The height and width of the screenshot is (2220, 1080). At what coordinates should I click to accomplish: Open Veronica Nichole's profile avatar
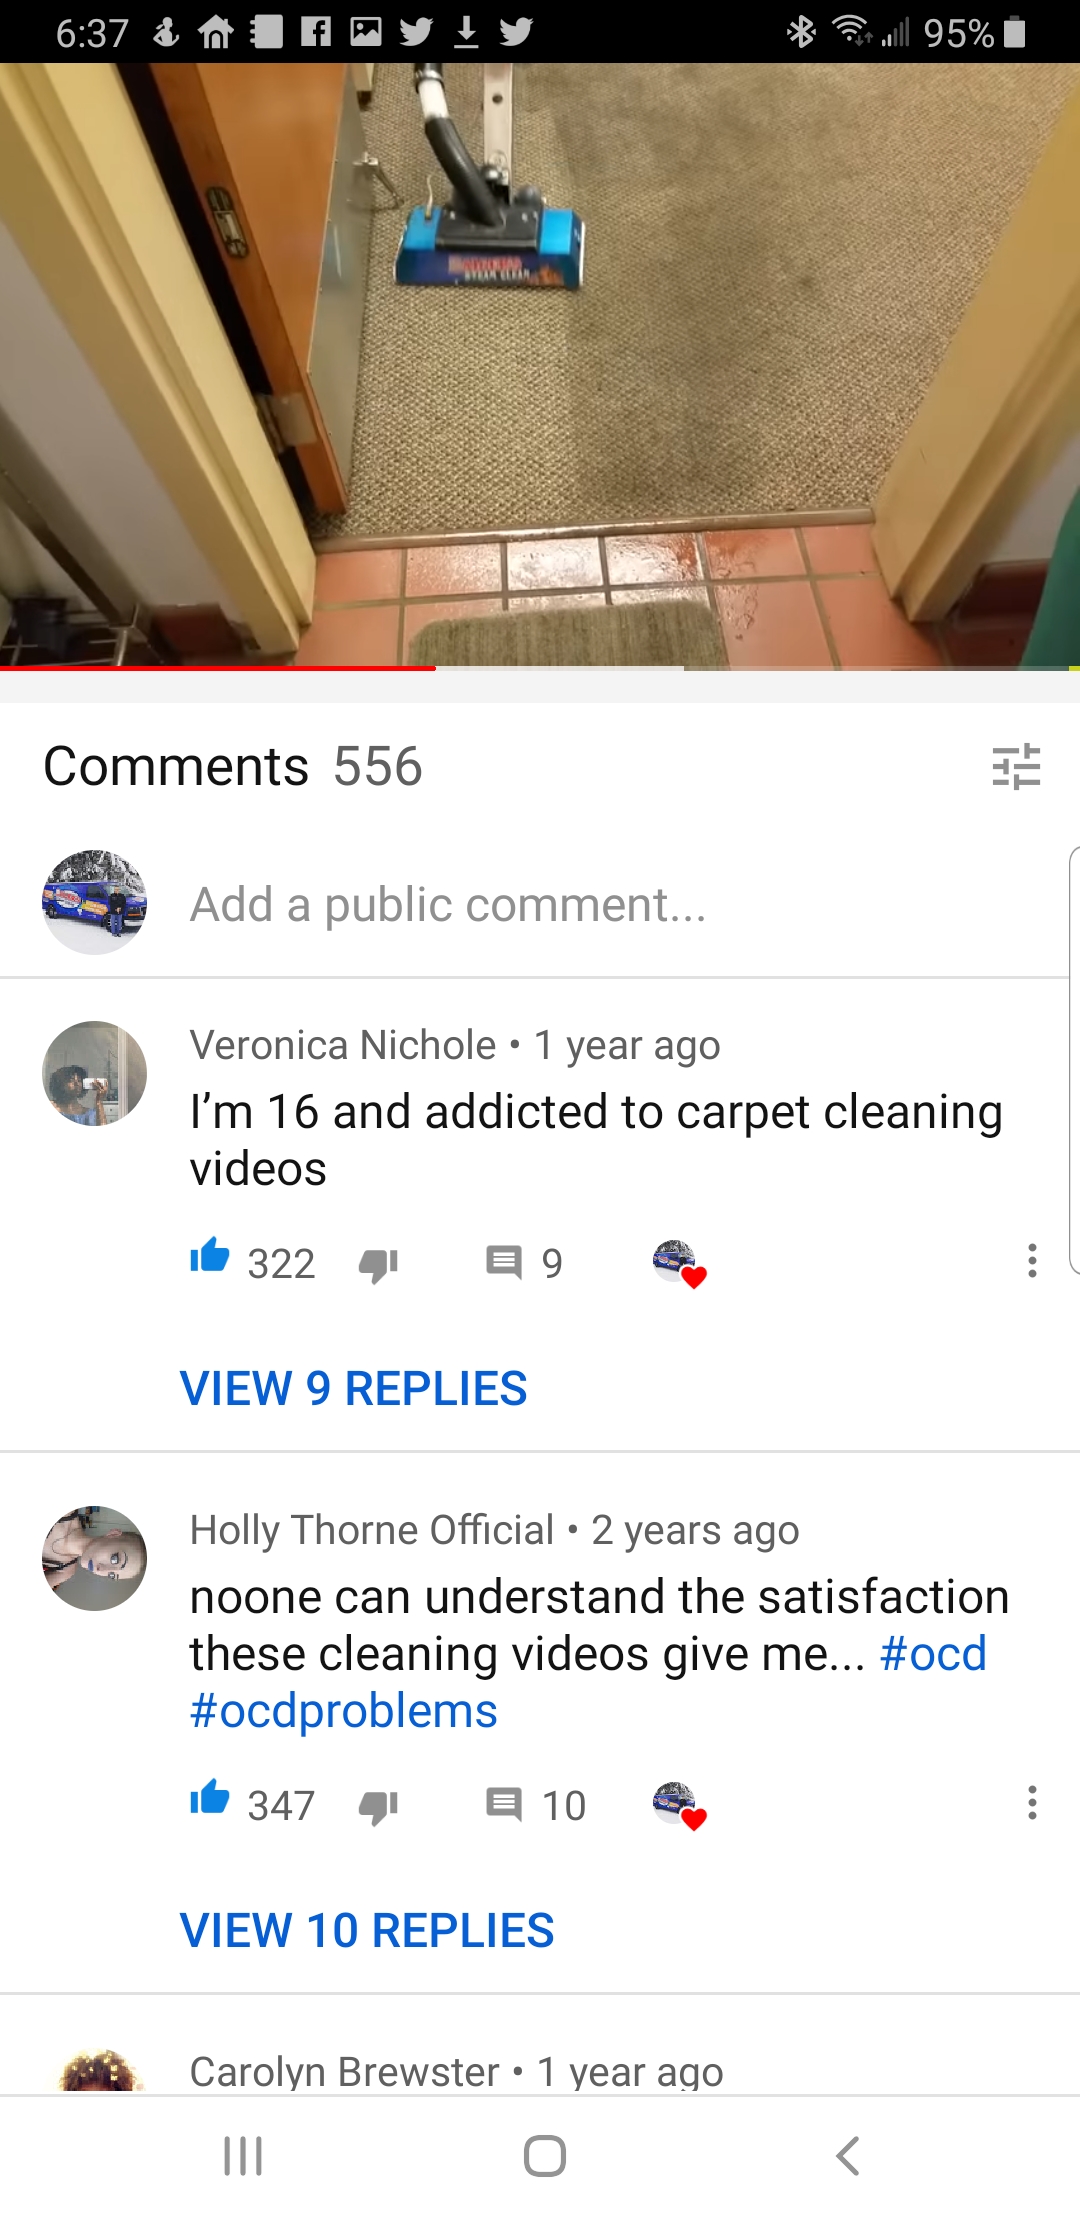point(94,1073)
